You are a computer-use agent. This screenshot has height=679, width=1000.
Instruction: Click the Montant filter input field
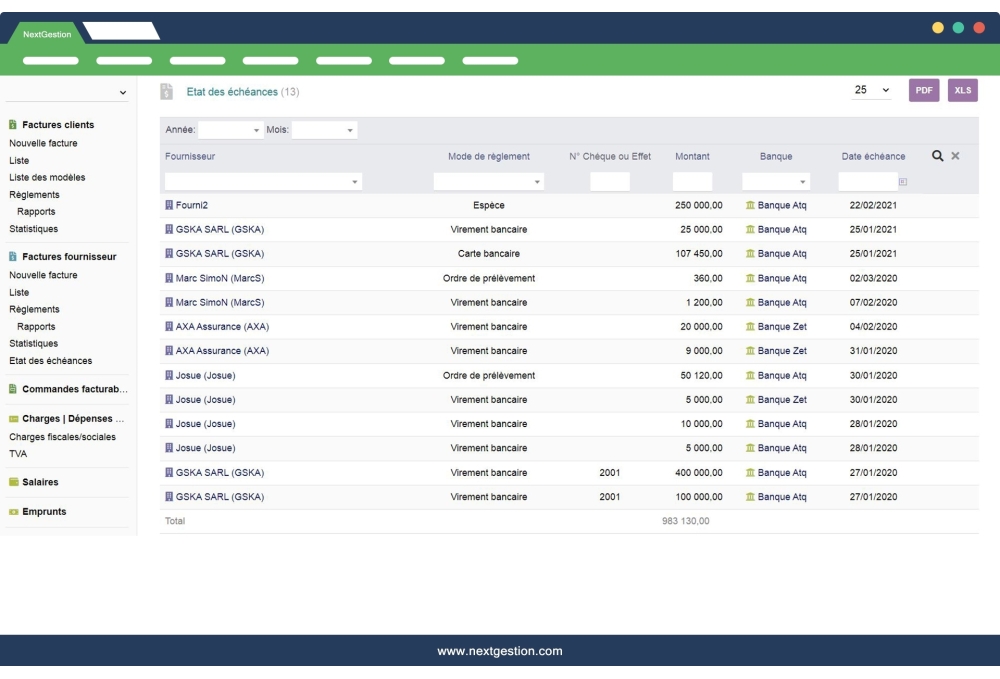tap(692, 182)
